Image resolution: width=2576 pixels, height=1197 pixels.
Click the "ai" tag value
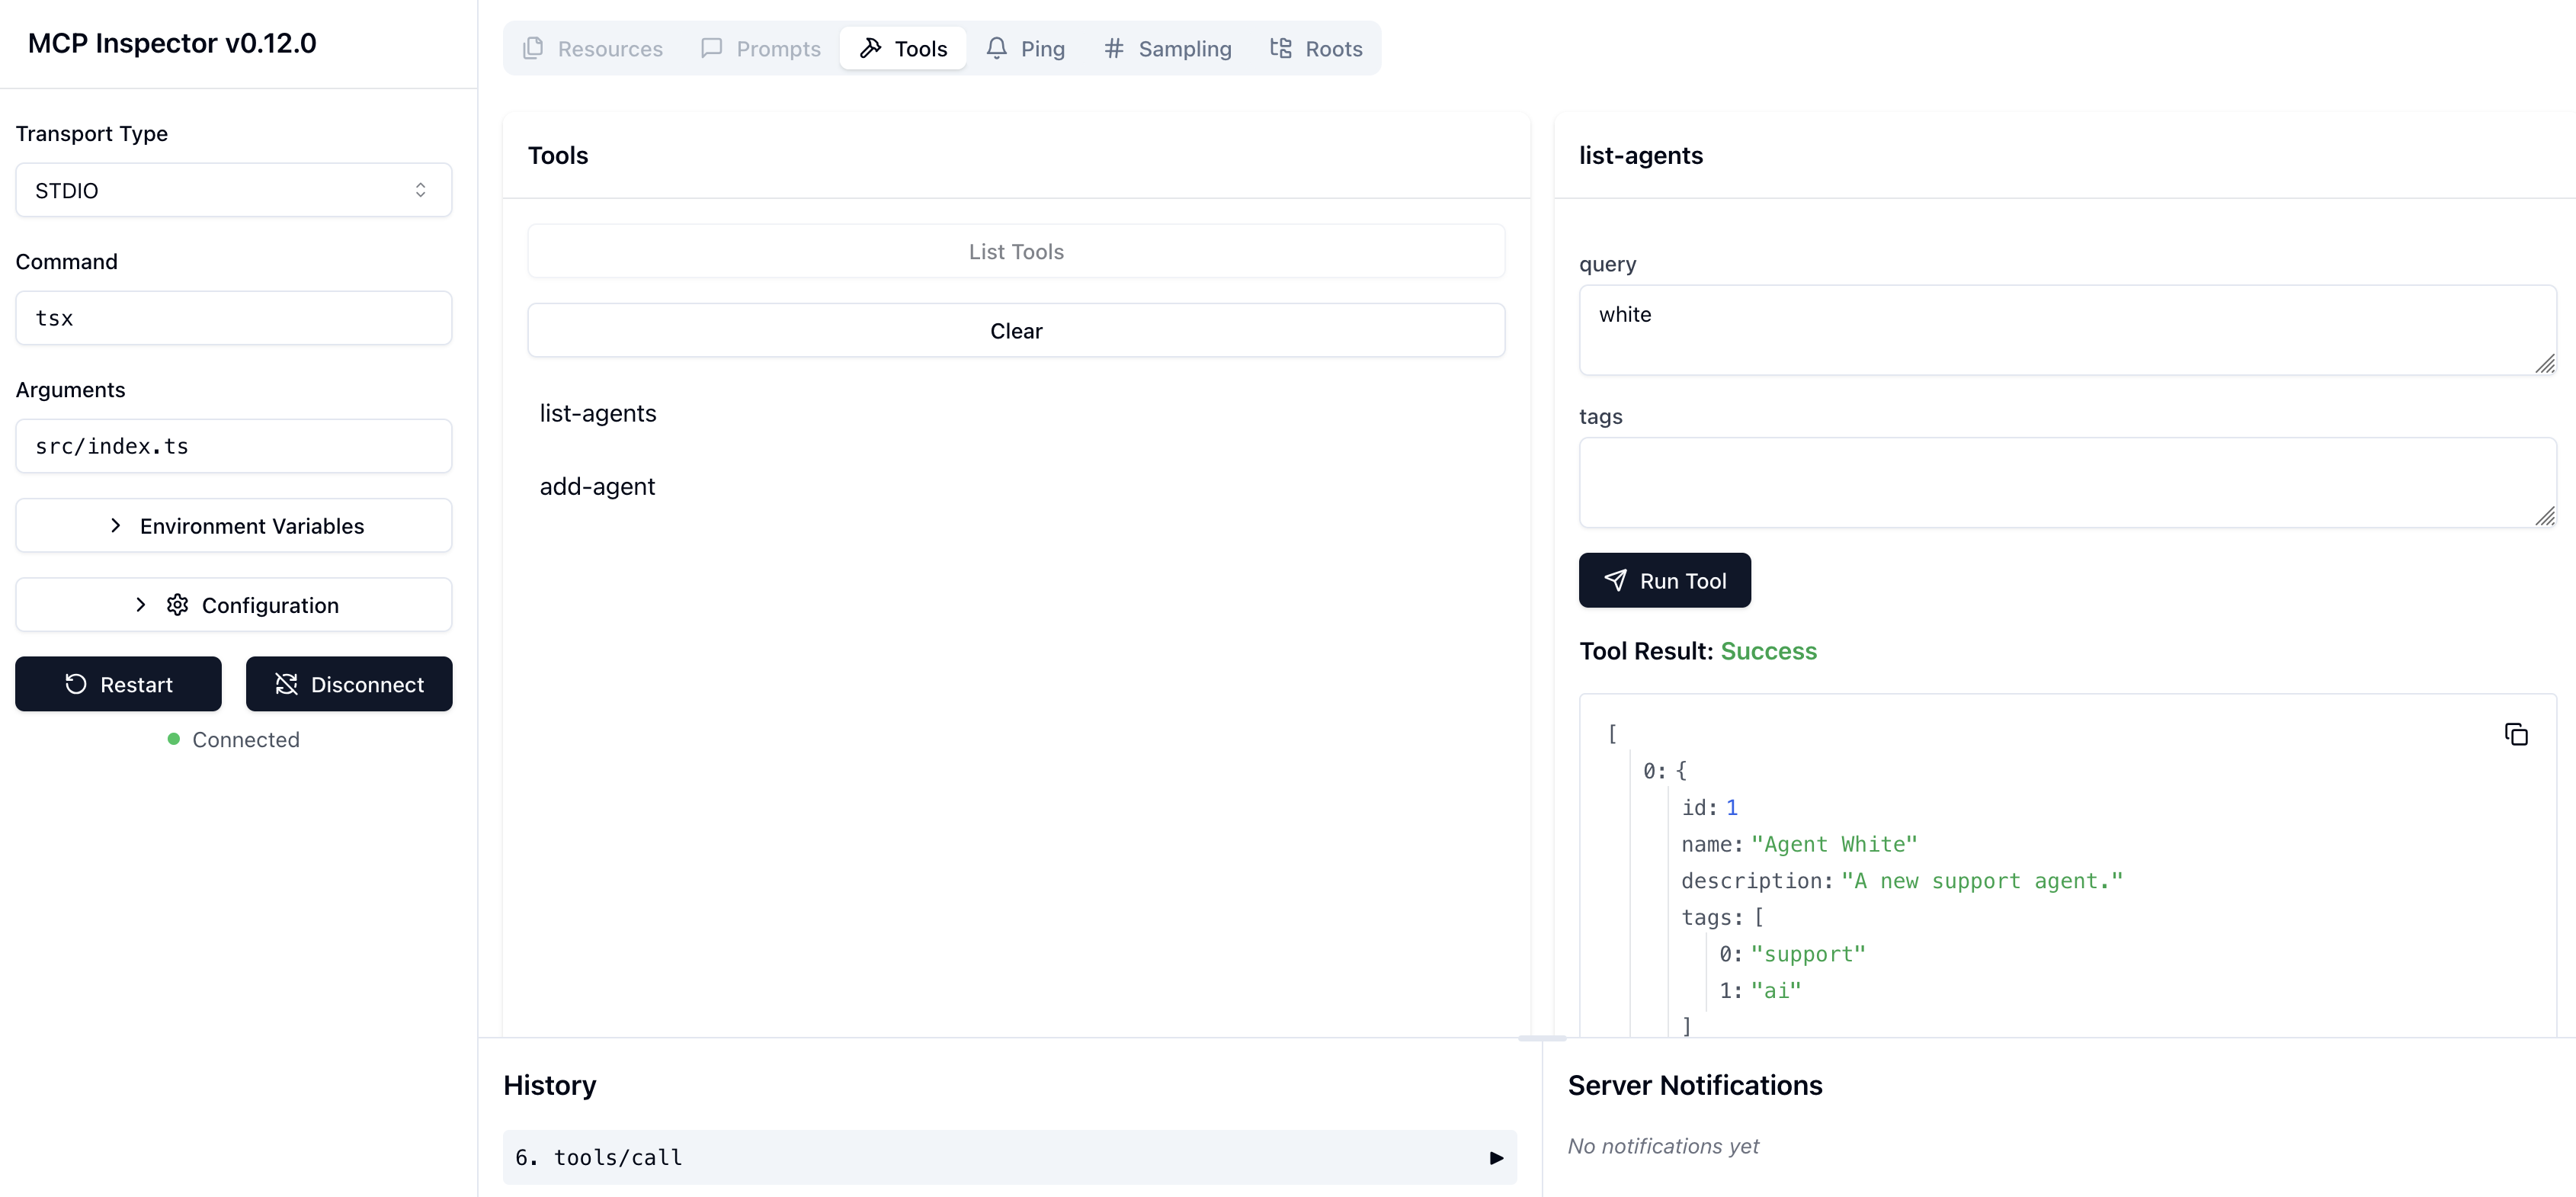click(x=1776, y=991)
